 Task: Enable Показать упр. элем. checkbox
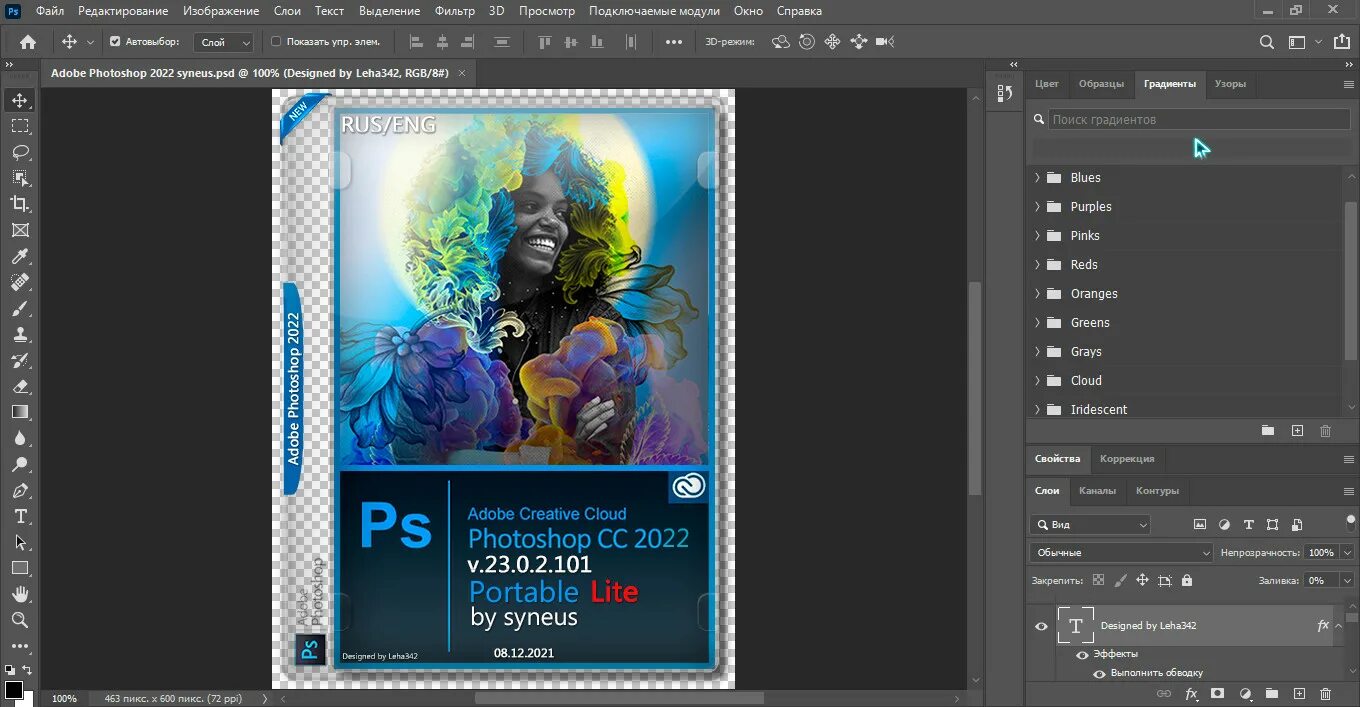point(276,42)
